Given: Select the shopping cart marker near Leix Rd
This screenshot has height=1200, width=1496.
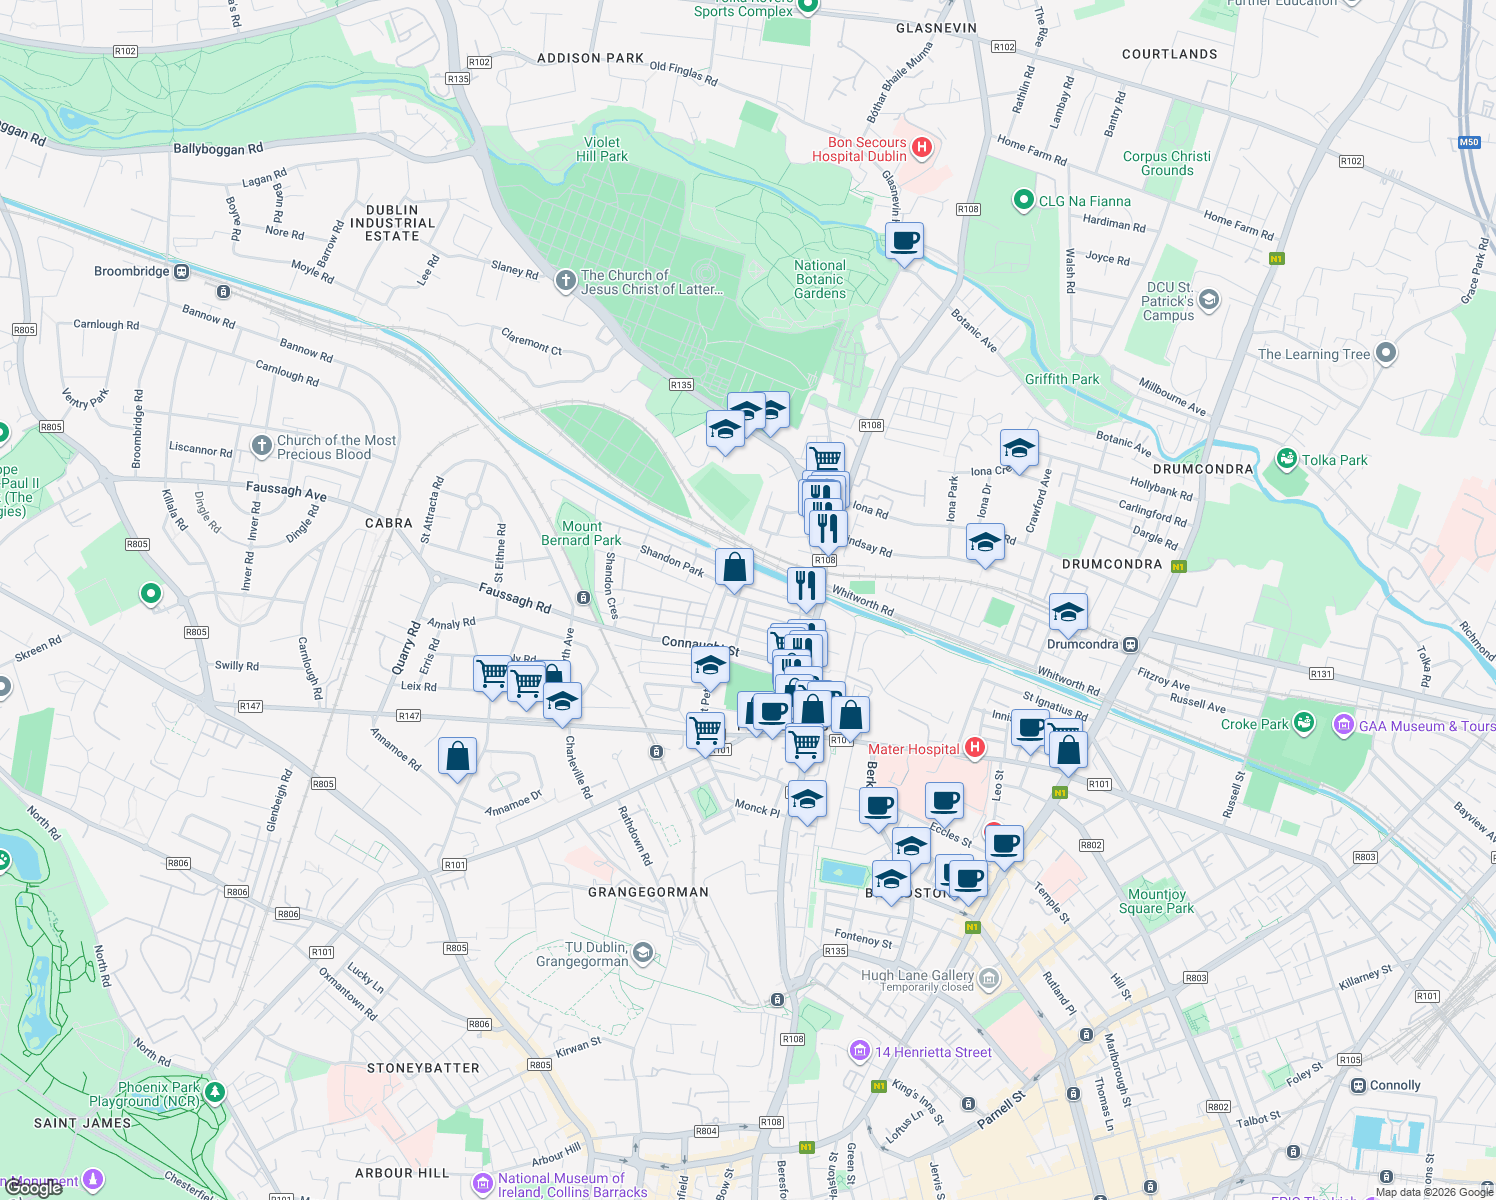Looking at the screenshot, I should [492, 672].
